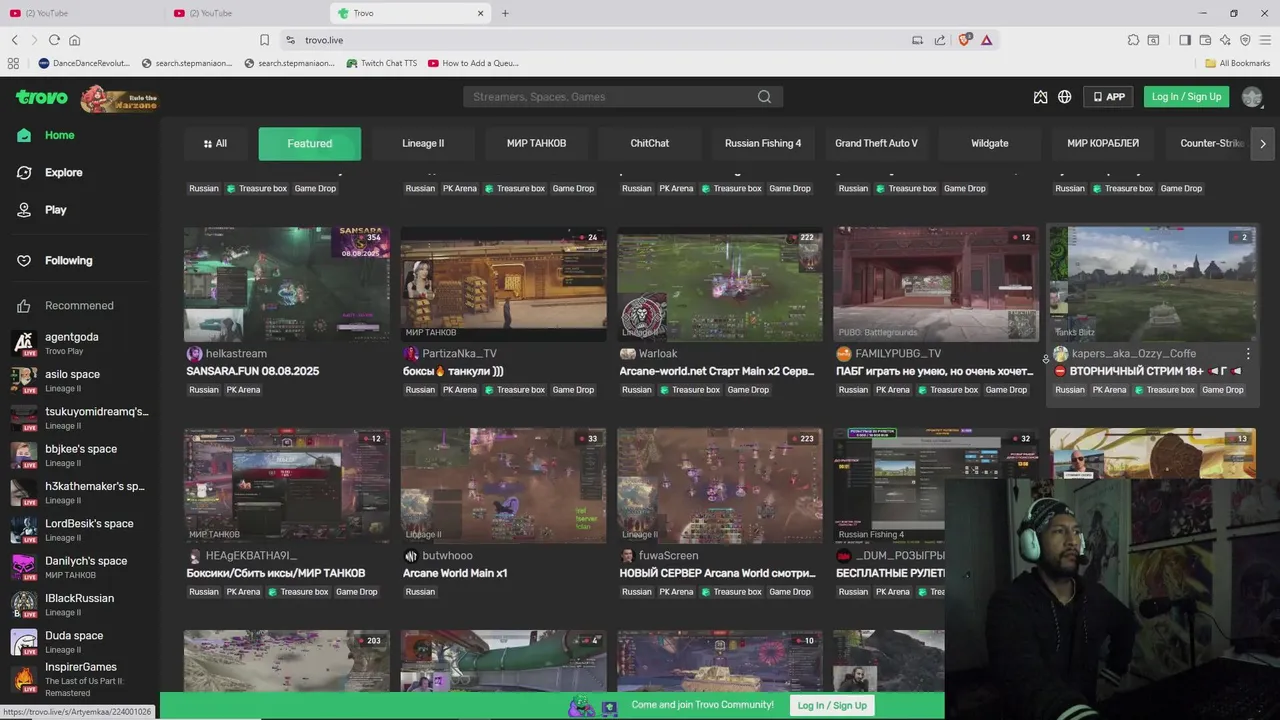The width and height of the screenshot is (1280, 720).
Task: Click the search magnifier icon
Action: point(764,97)
